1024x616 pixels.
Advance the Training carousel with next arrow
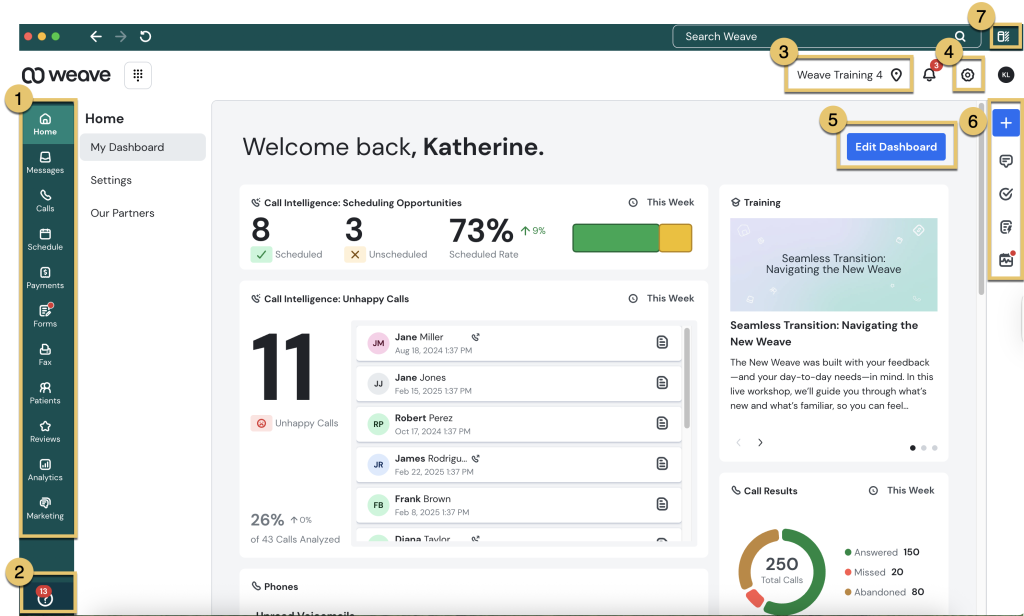(x=760, y=442)
